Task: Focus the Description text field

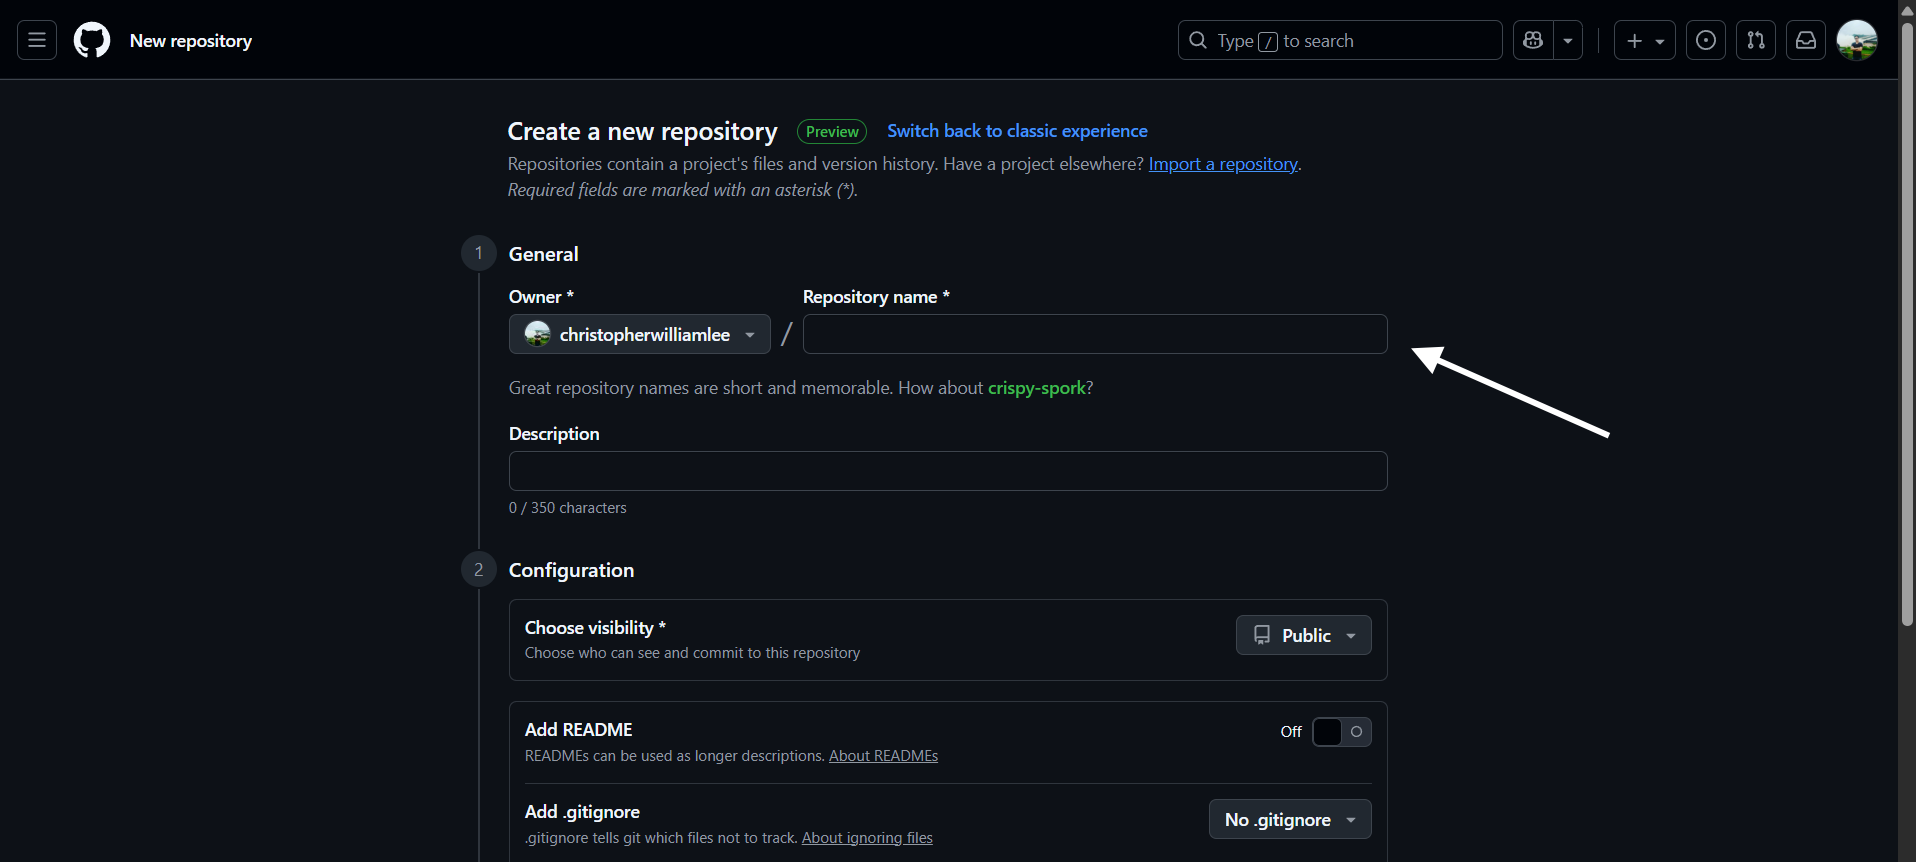Action: tap(948, 471)
